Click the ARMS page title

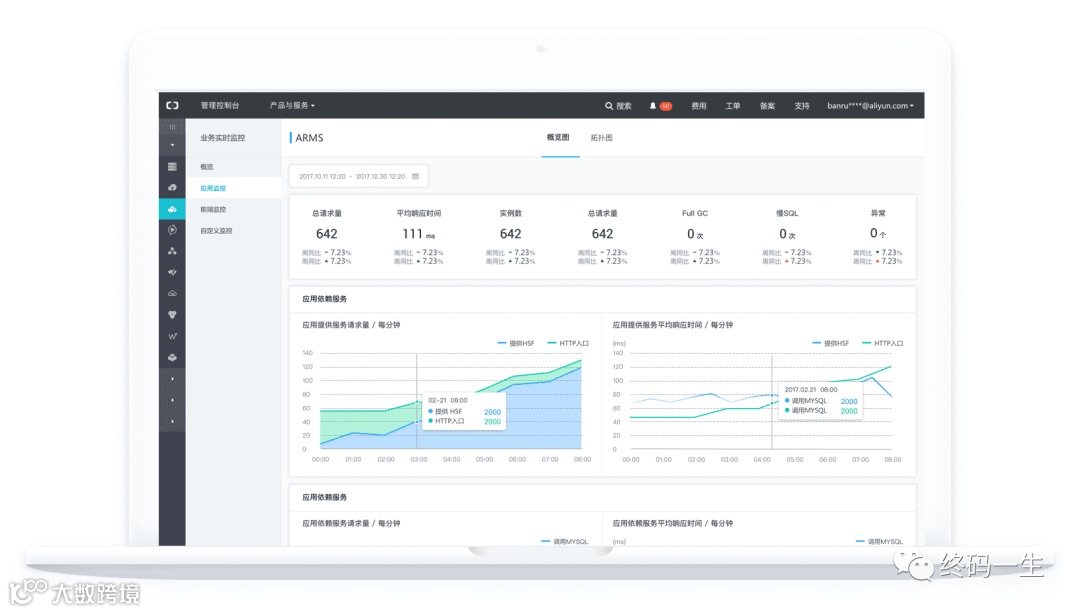tap(309, 138)
